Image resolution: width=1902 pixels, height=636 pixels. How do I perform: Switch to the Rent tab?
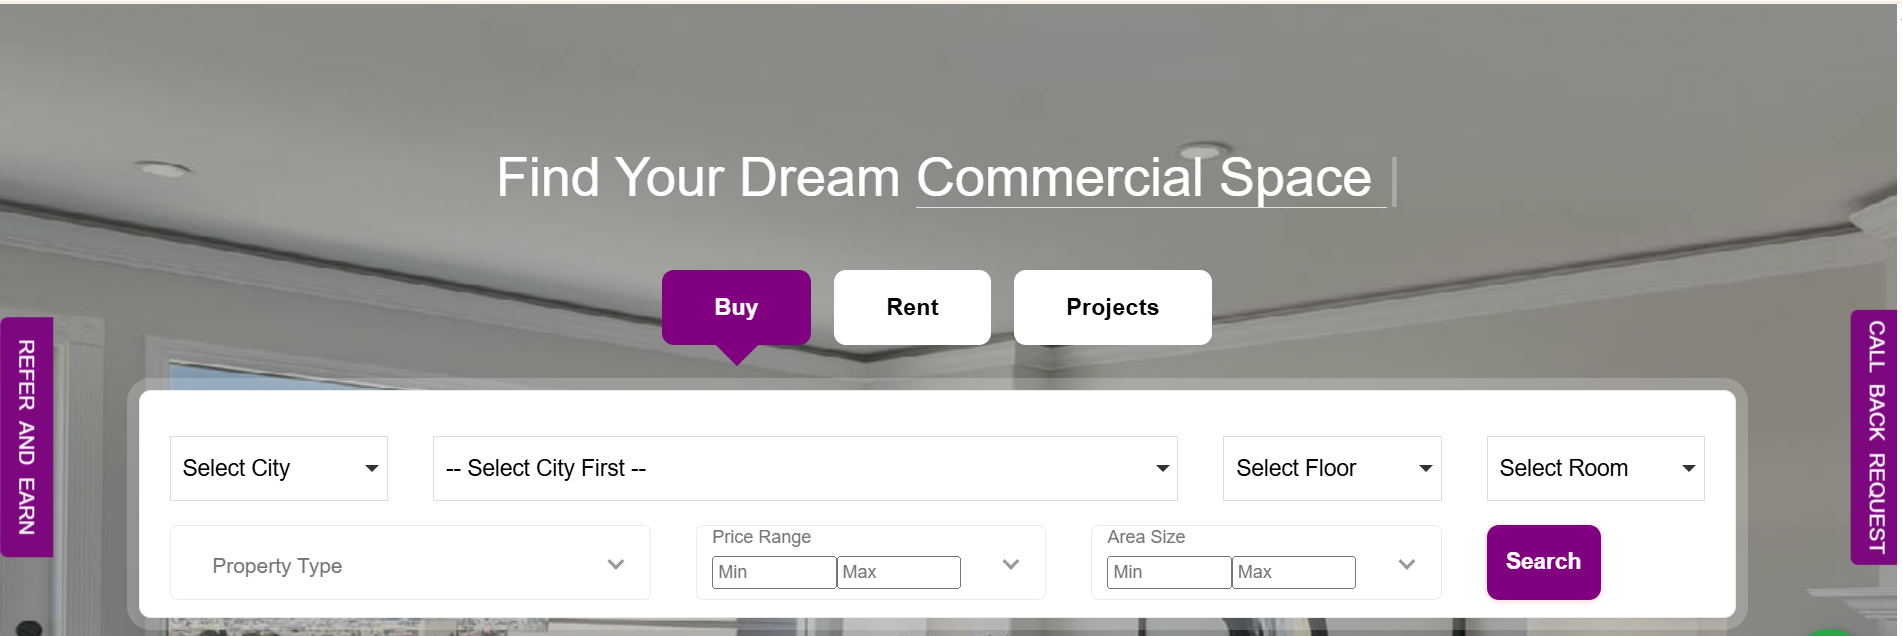tap(912, 307)
